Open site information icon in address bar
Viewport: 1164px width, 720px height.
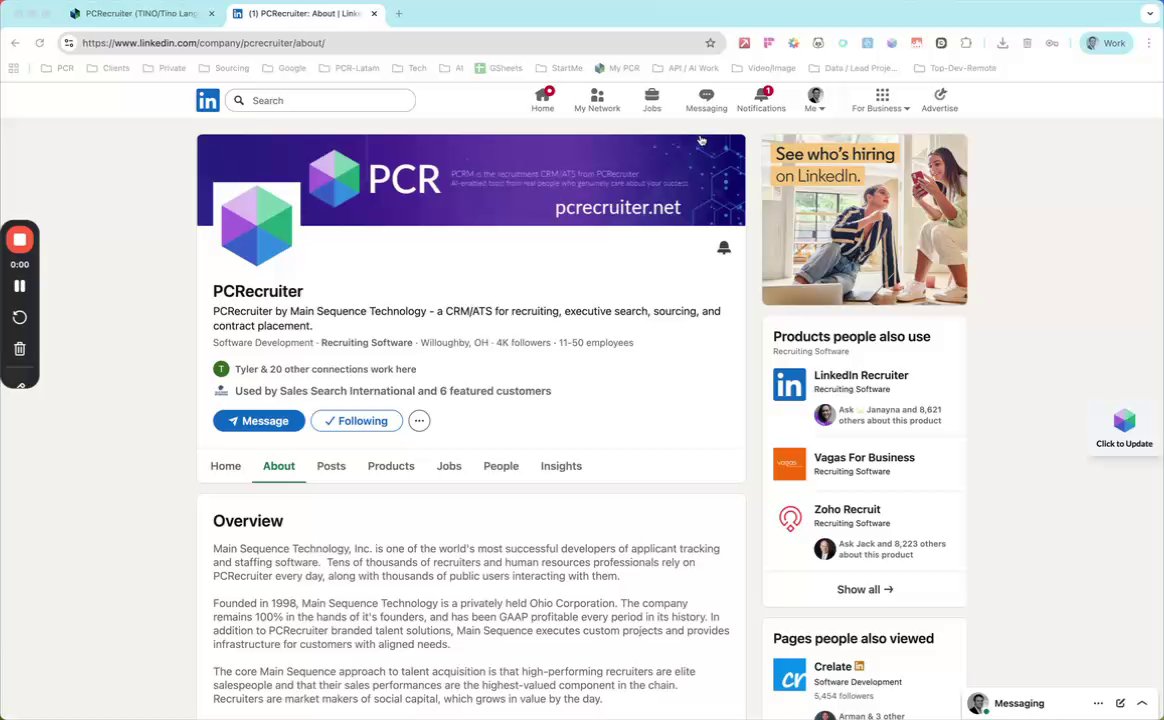tap(69, 43)
